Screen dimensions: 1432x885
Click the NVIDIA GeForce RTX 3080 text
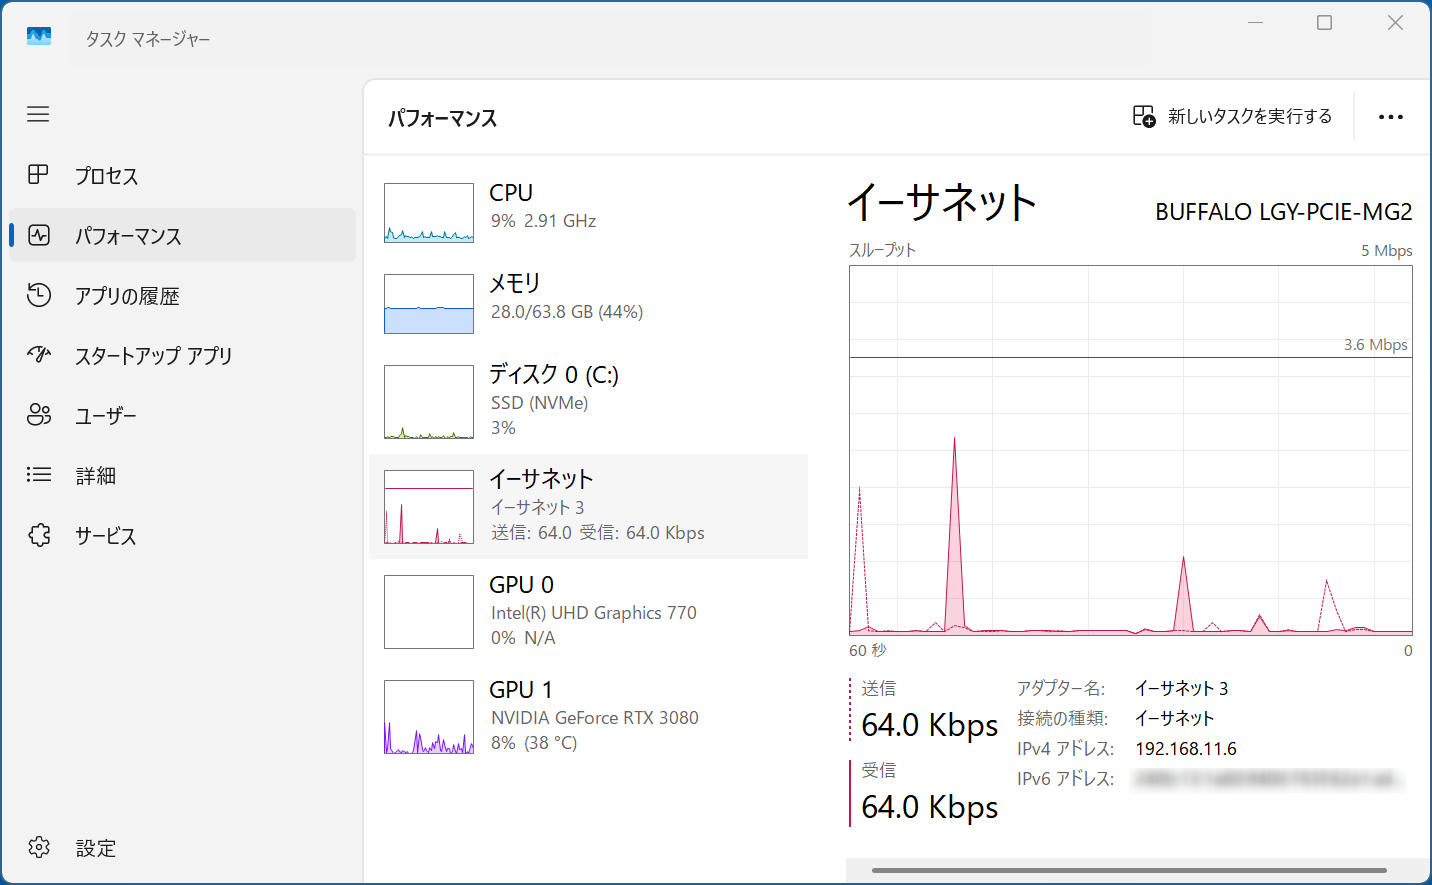(595, 718)
